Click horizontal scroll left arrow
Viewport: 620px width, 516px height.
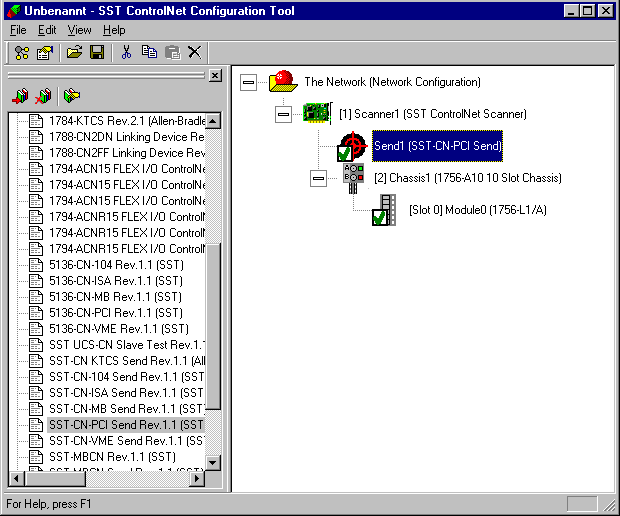(x=16, y=478)
